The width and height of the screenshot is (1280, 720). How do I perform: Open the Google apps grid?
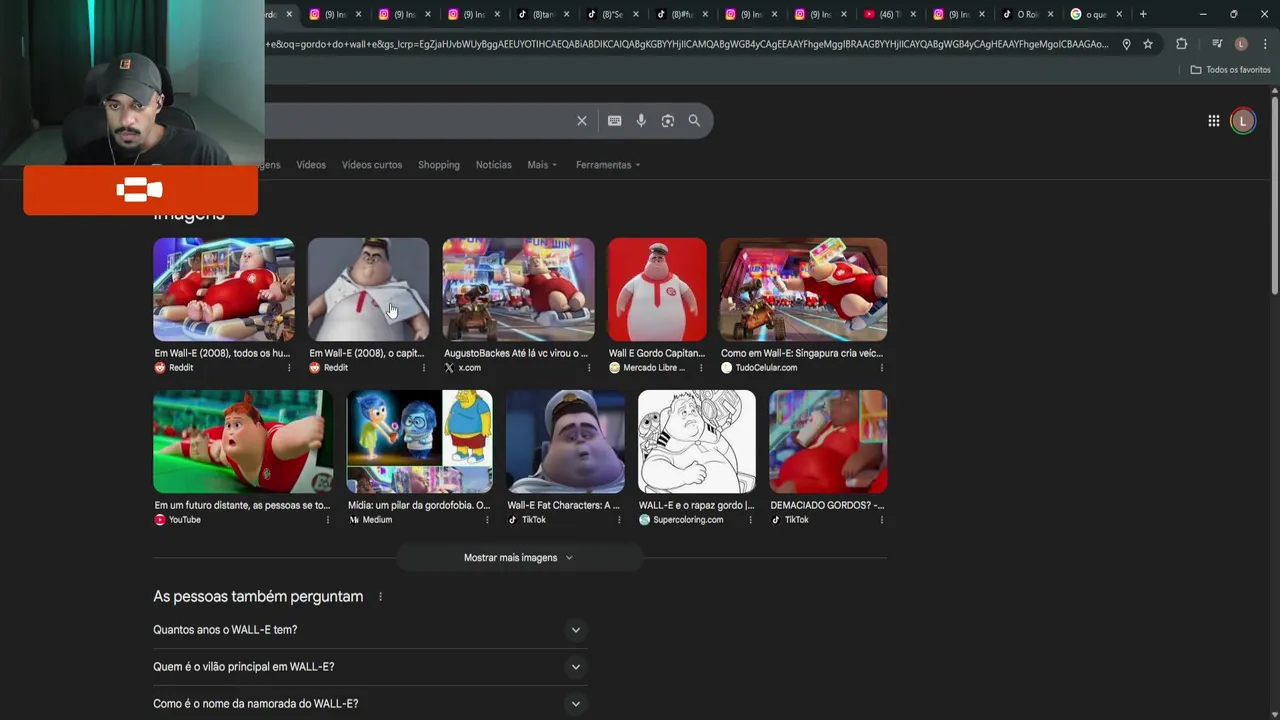(1213, 121)
